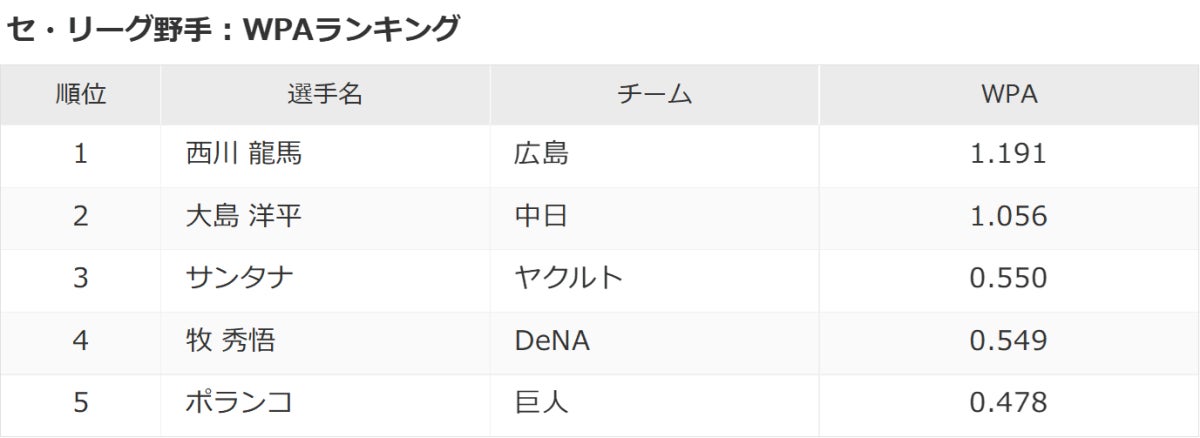This screenshot has height=438, width=1200.
Task: Click on player 牧 秀悟
Action: pyautogui.click(x=230, y=341)
